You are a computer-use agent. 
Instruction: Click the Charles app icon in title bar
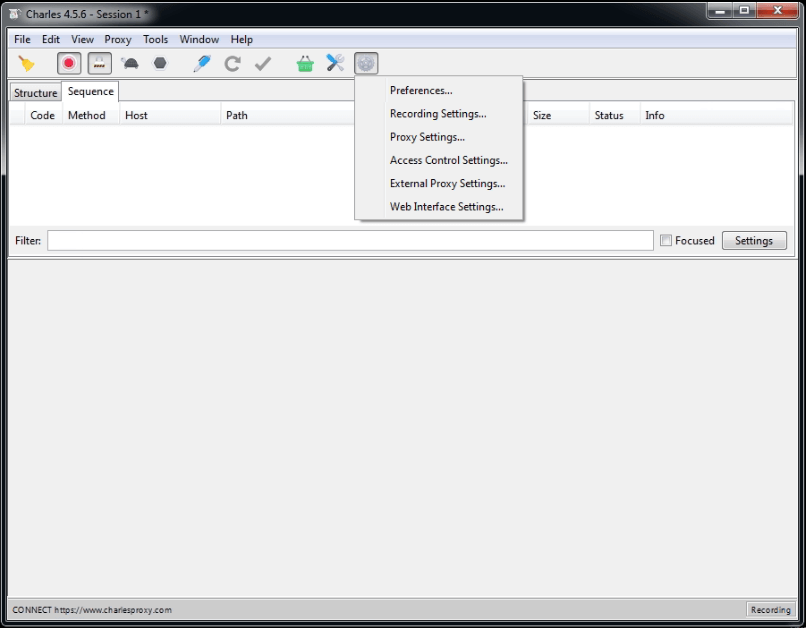coord(14,14)
